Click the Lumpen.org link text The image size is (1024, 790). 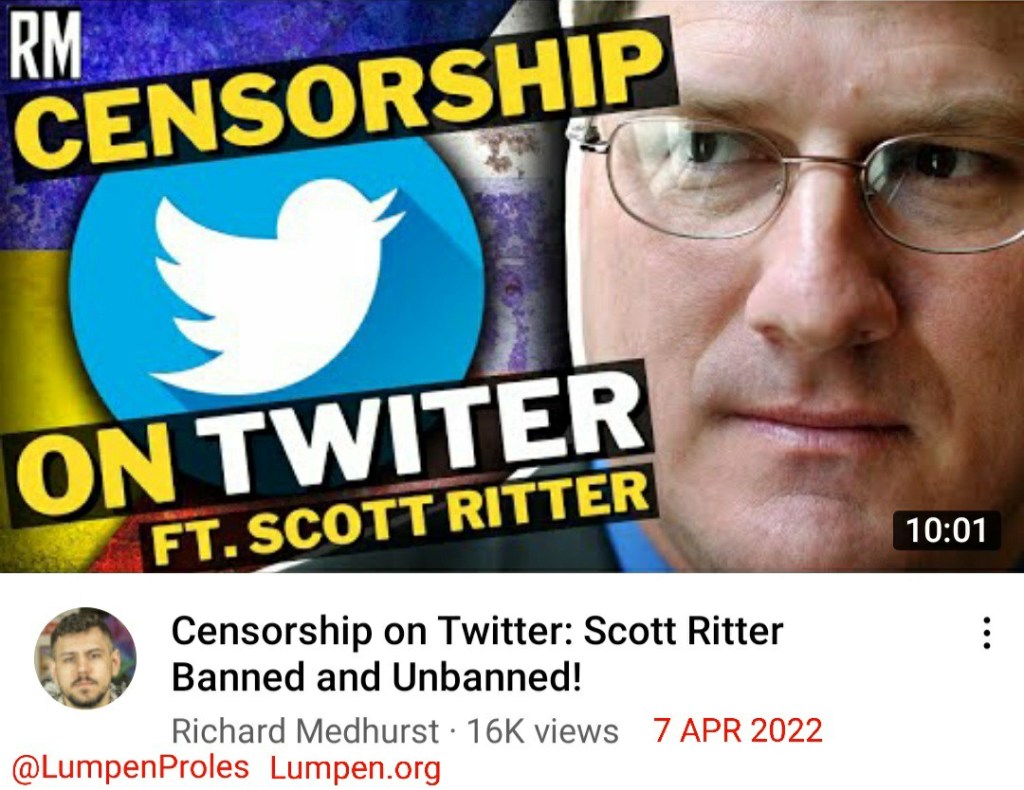tap(355, 768)
